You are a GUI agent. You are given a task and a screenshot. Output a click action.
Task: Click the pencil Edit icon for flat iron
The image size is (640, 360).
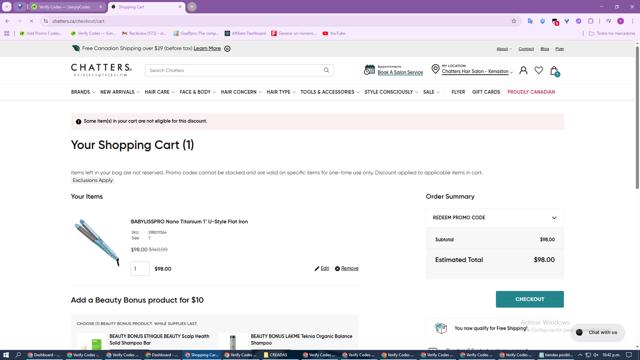[x=317, y=269]
